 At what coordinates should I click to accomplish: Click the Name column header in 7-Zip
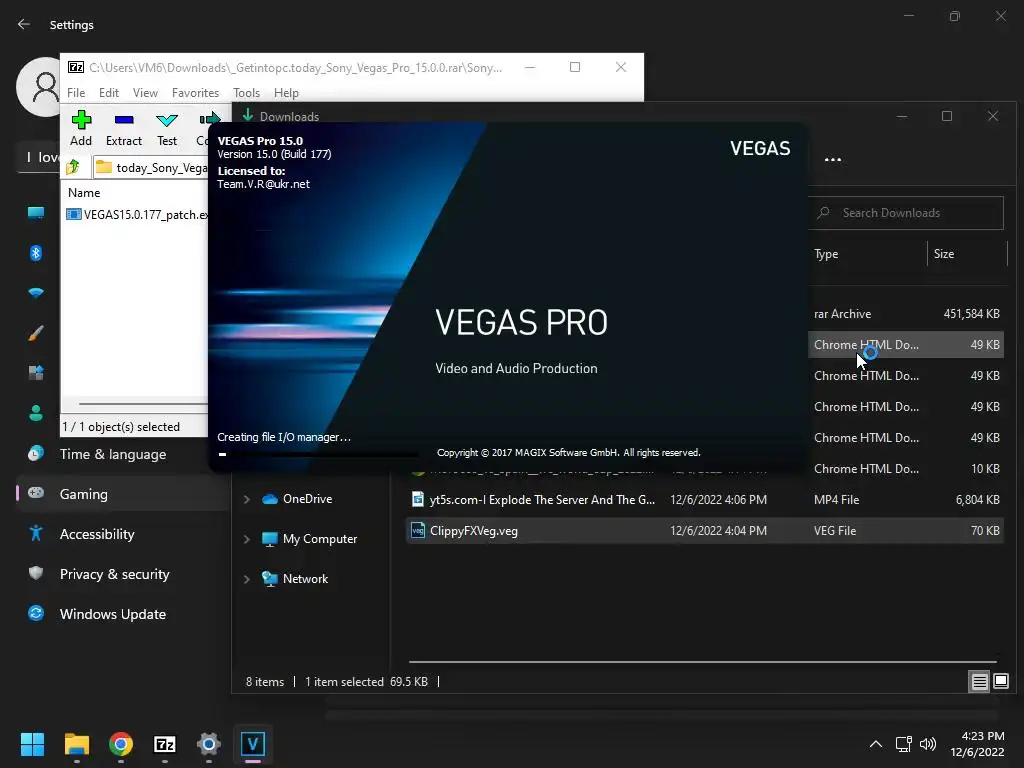tap(84, 193)
